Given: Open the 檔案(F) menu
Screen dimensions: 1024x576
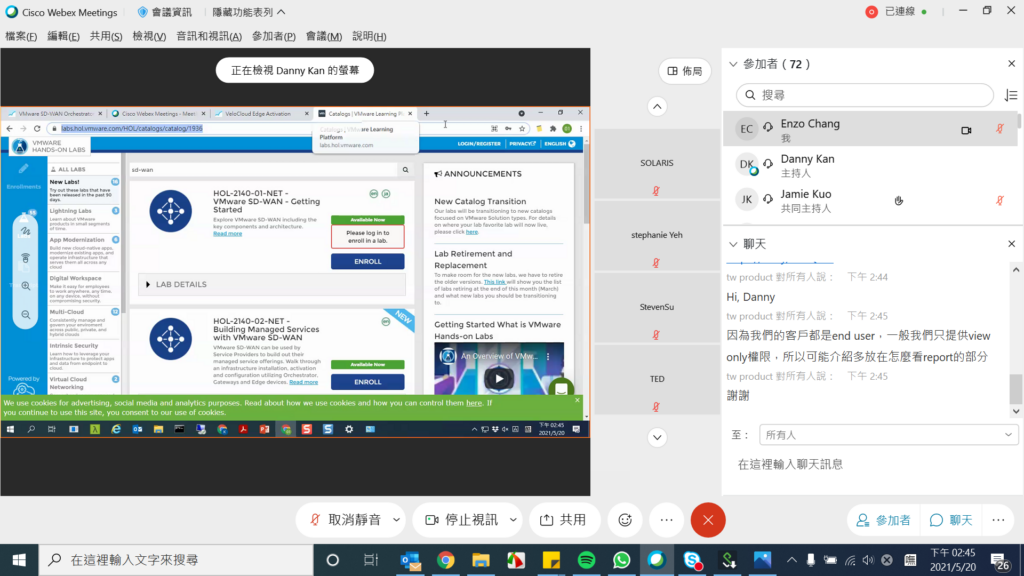Looking at the screenshot, I should (x=21, y=37).
